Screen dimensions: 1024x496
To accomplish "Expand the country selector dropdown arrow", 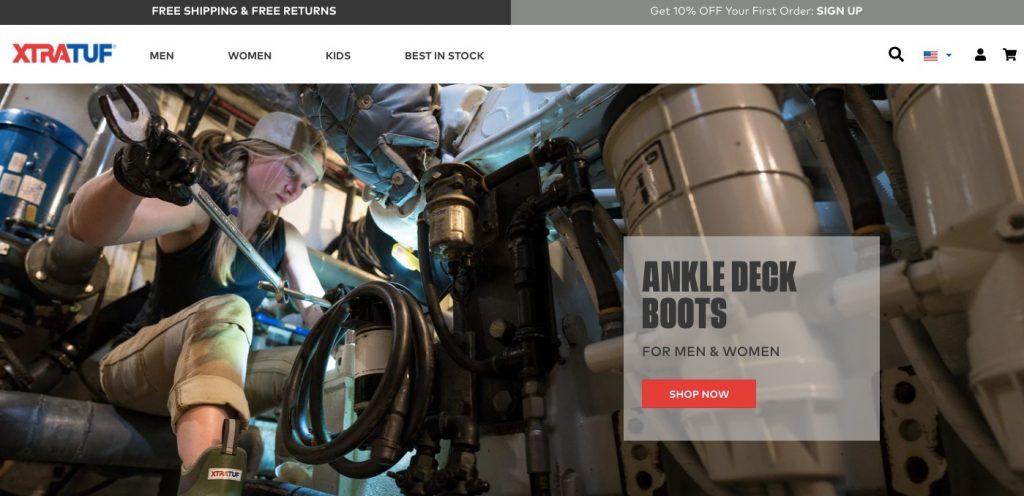I will [949, 55].
